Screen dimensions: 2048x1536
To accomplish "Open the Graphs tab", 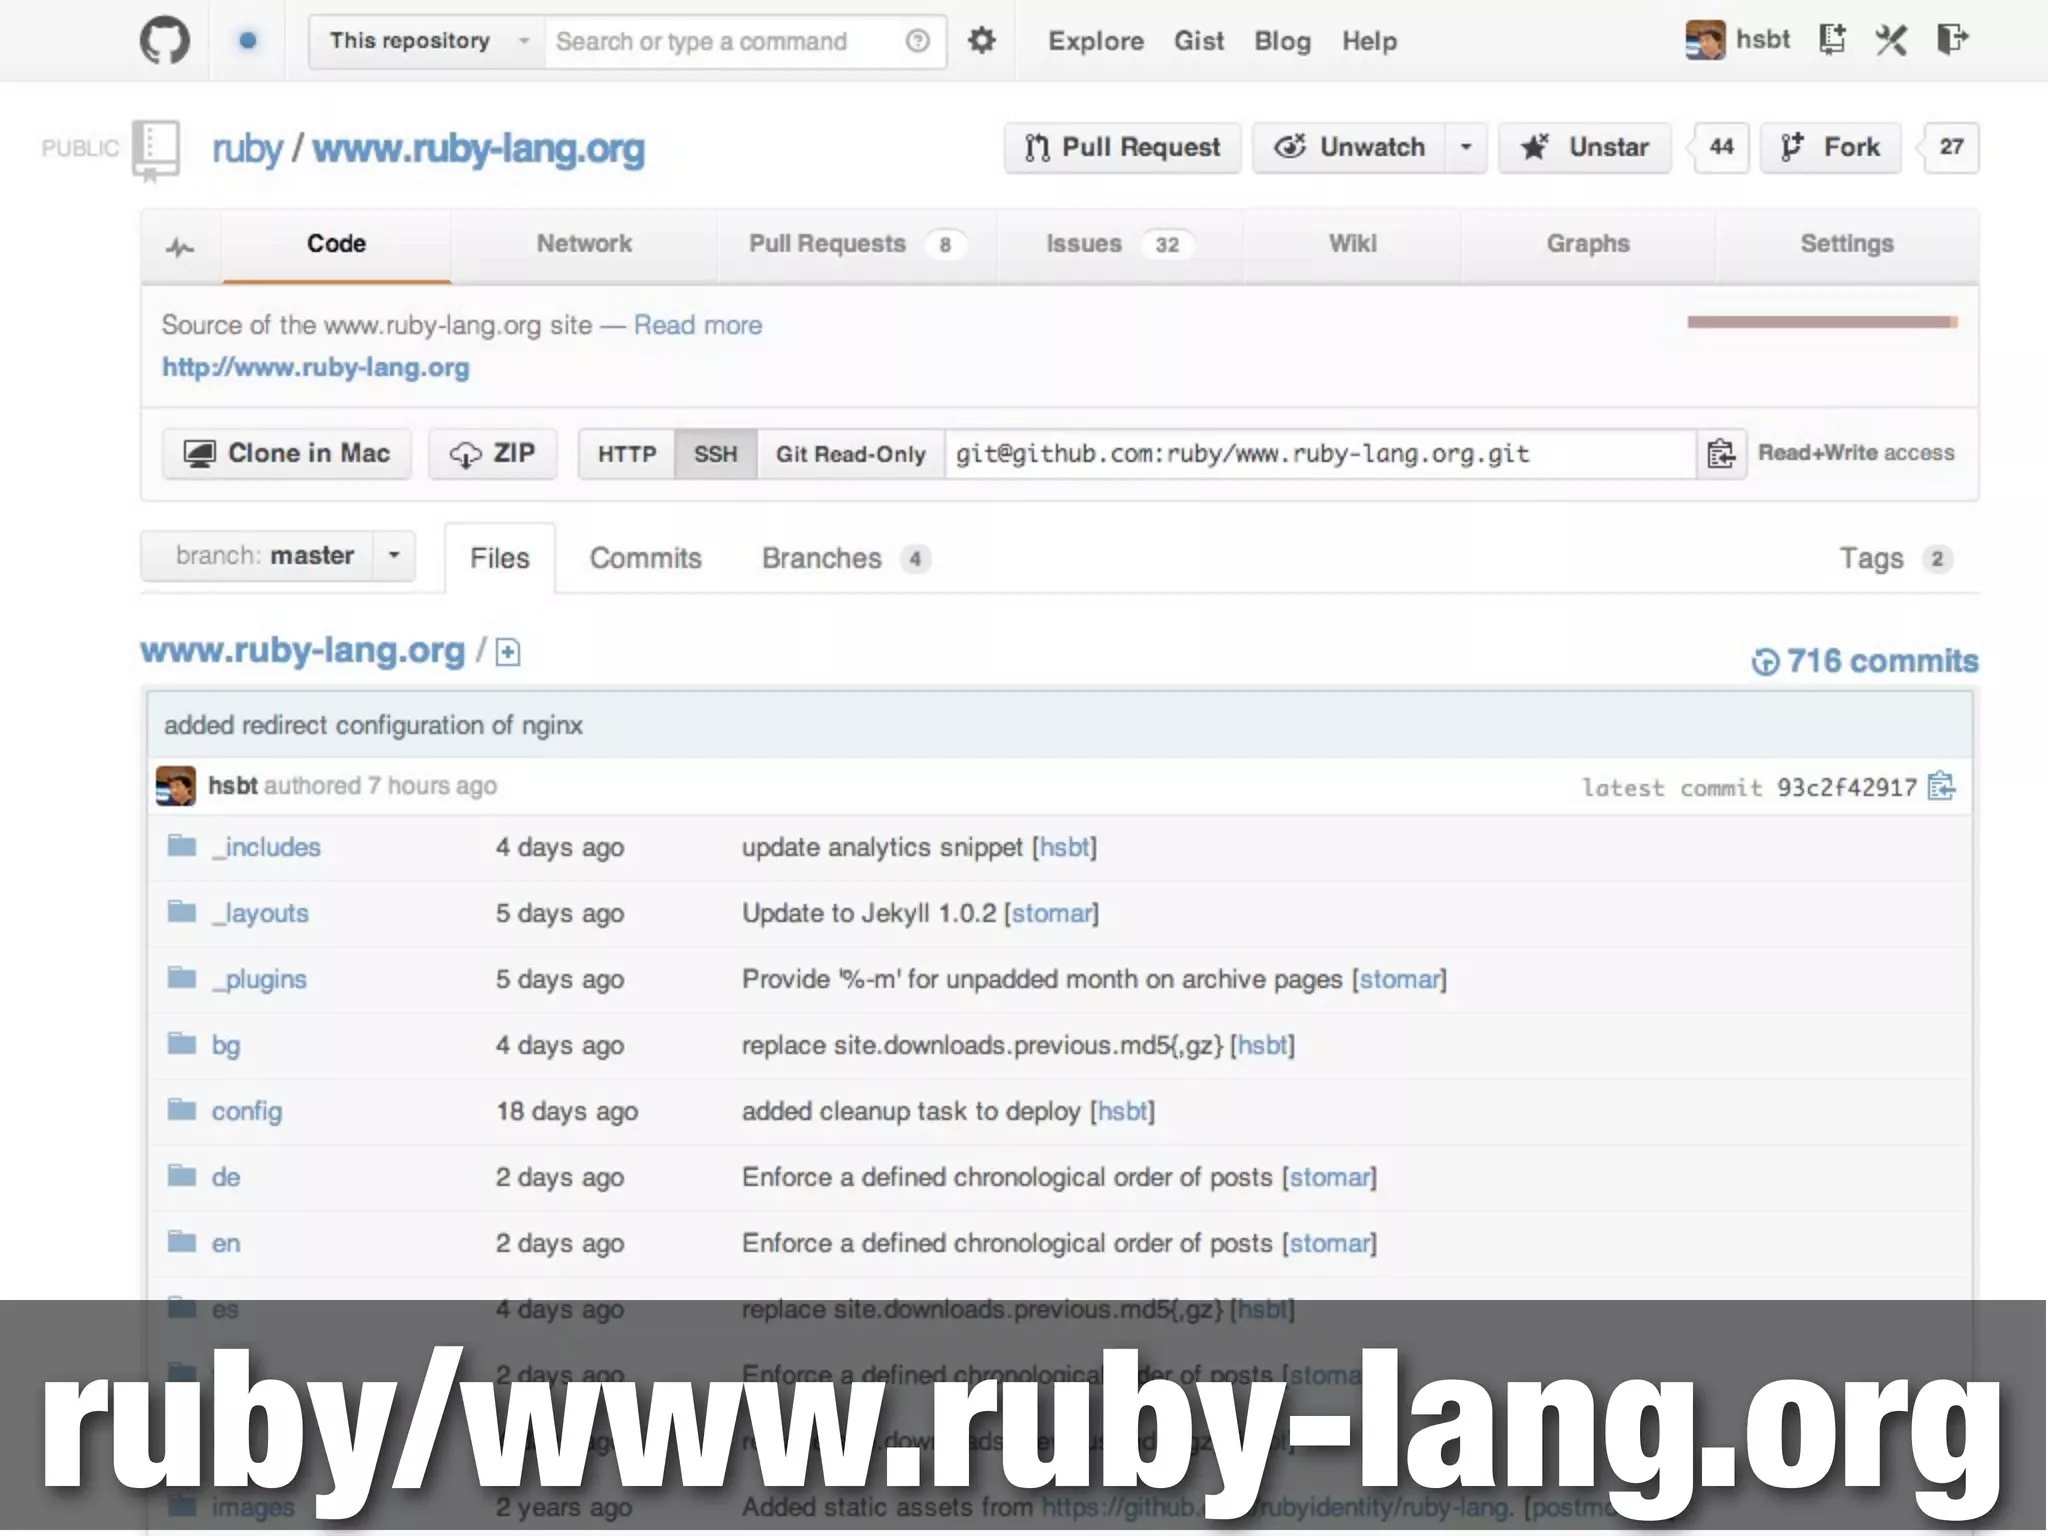I will (1588, 244).
